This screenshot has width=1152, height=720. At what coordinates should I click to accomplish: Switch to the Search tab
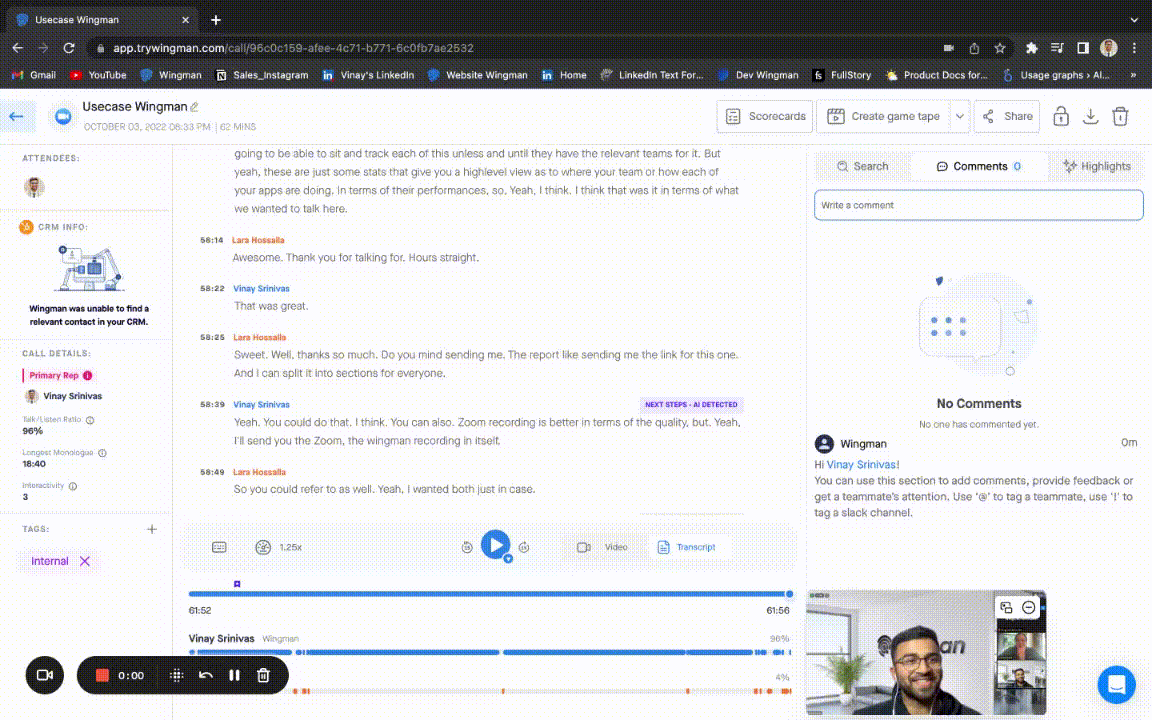[x=863, y=166]
